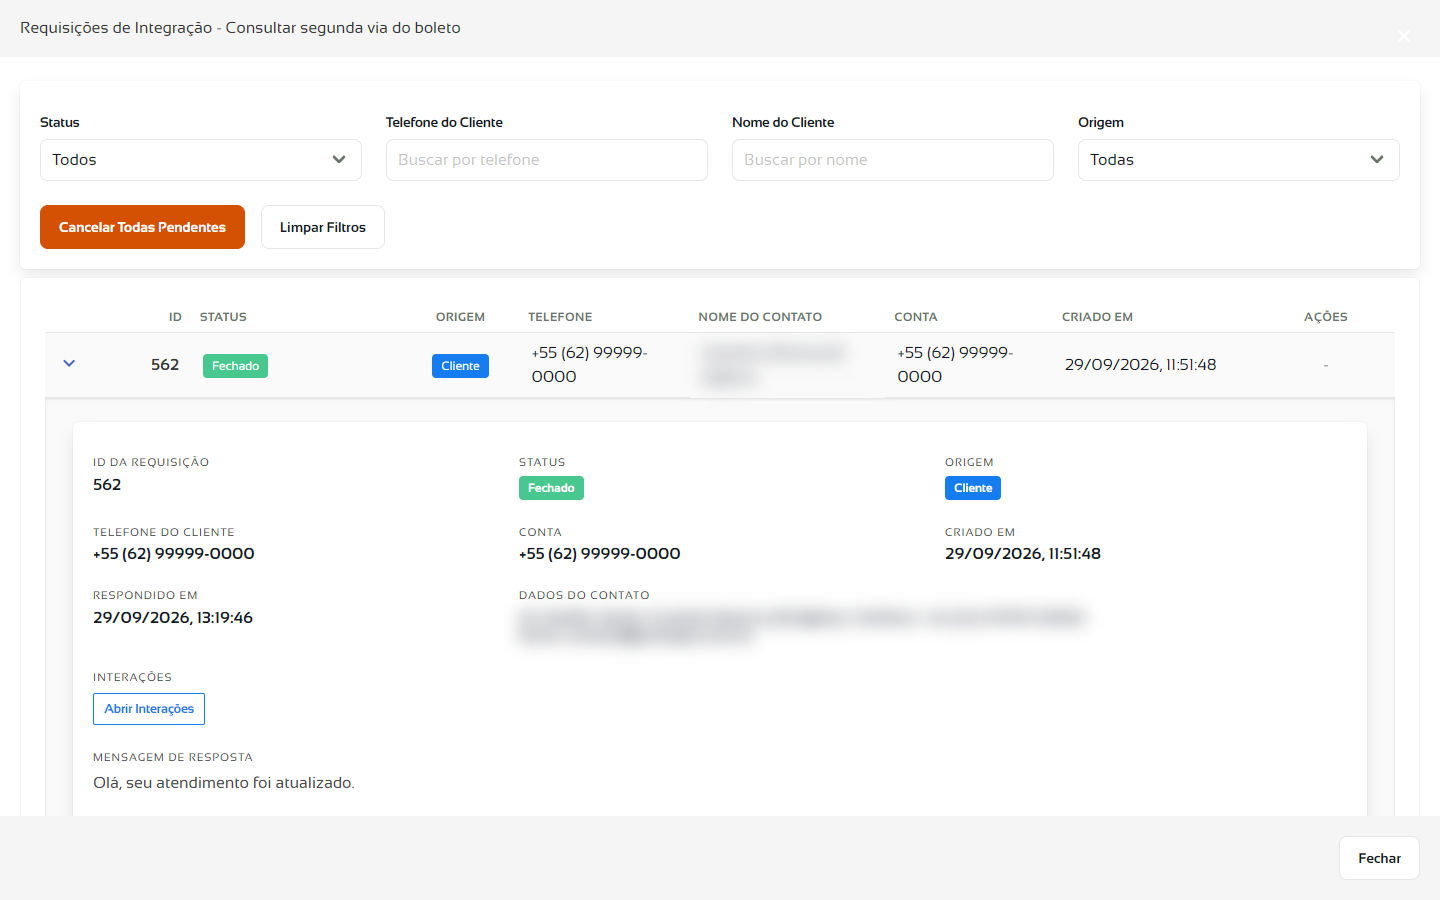The width and height of the screenshot is (1440, 900).
Task: Open the Status filter dropdown
Action: [x=201, y=160]
